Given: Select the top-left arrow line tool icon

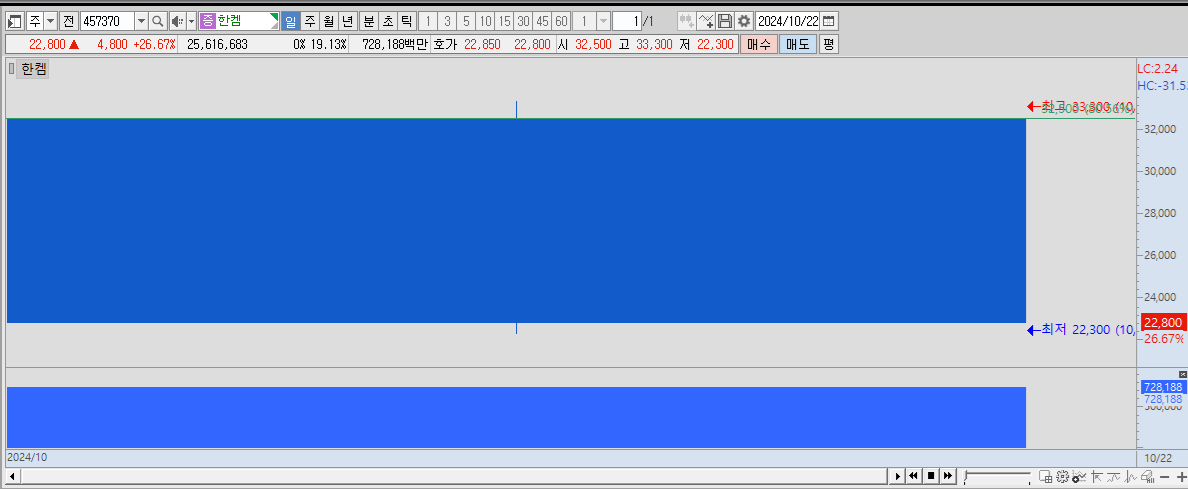Looking at the screenshot, I should point(1097,476).
